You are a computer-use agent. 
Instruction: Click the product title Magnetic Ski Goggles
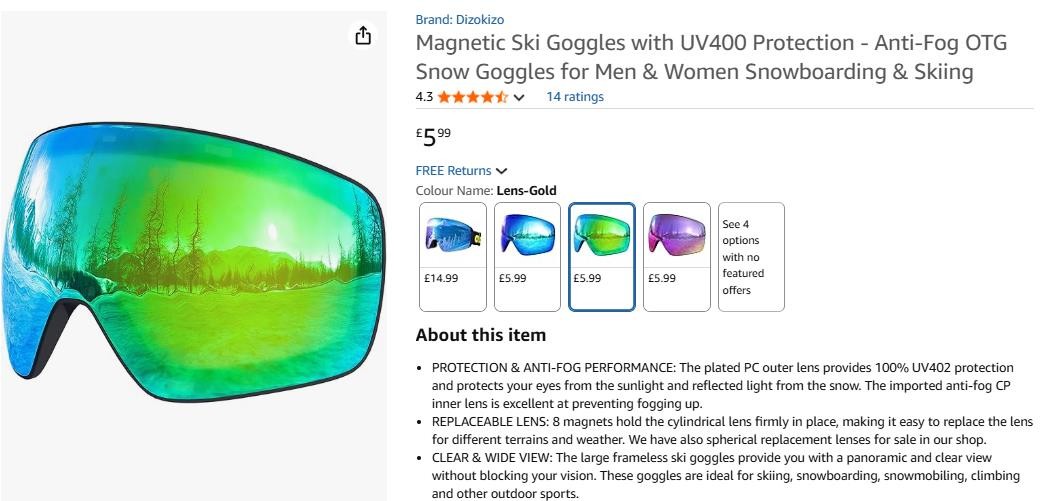tap(711, 57)
